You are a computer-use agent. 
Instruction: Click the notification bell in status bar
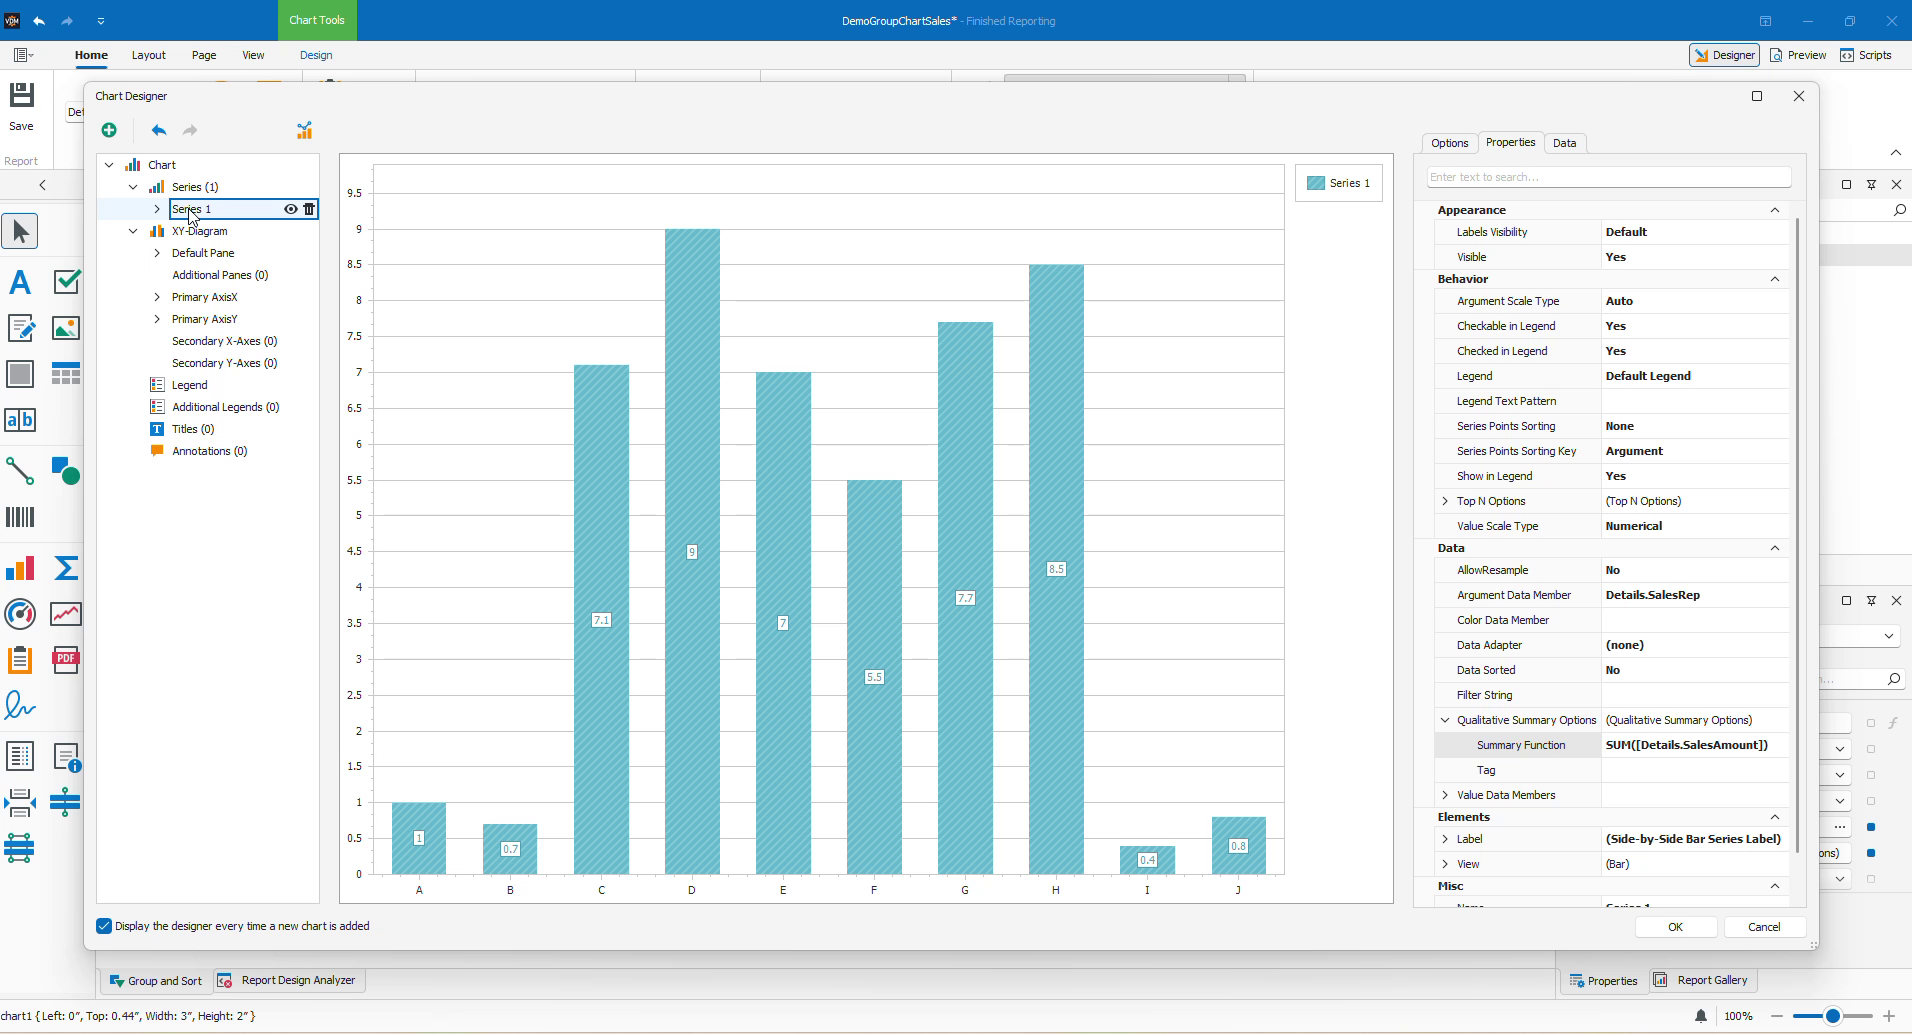pos(1701,1016)
